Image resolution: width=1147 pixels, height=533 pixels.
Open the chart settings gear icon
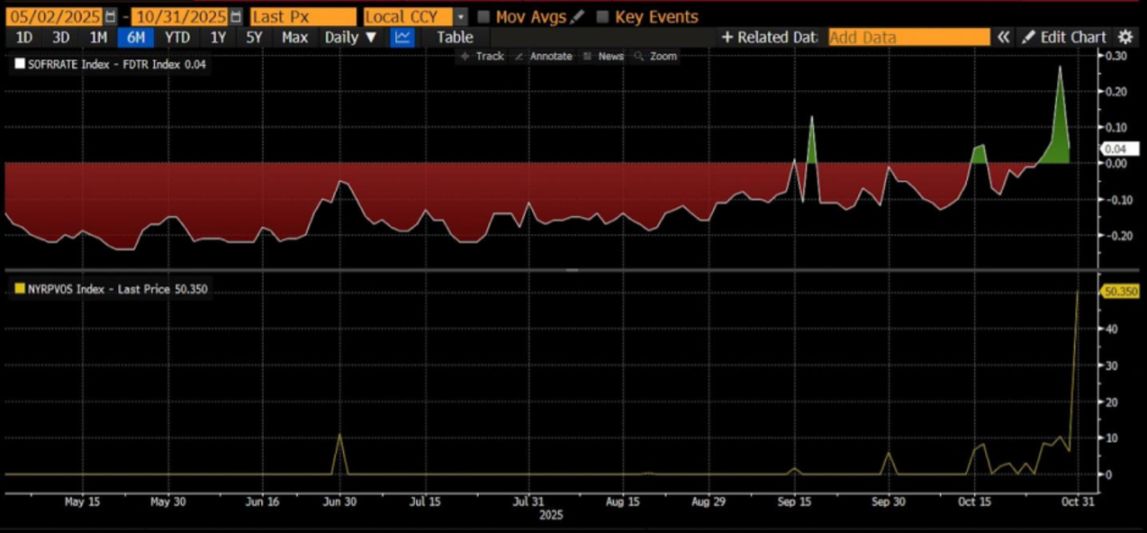click(1126, 37)
